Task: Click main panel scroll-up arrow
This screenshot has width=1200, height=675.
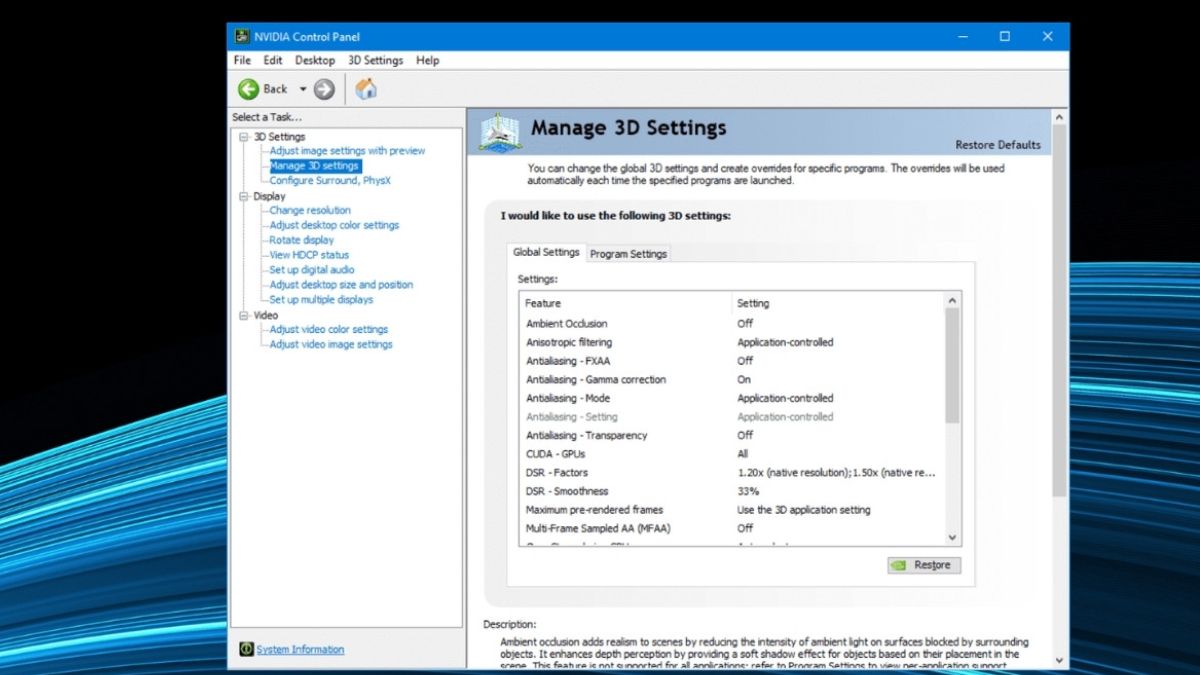Action: 1060,117
